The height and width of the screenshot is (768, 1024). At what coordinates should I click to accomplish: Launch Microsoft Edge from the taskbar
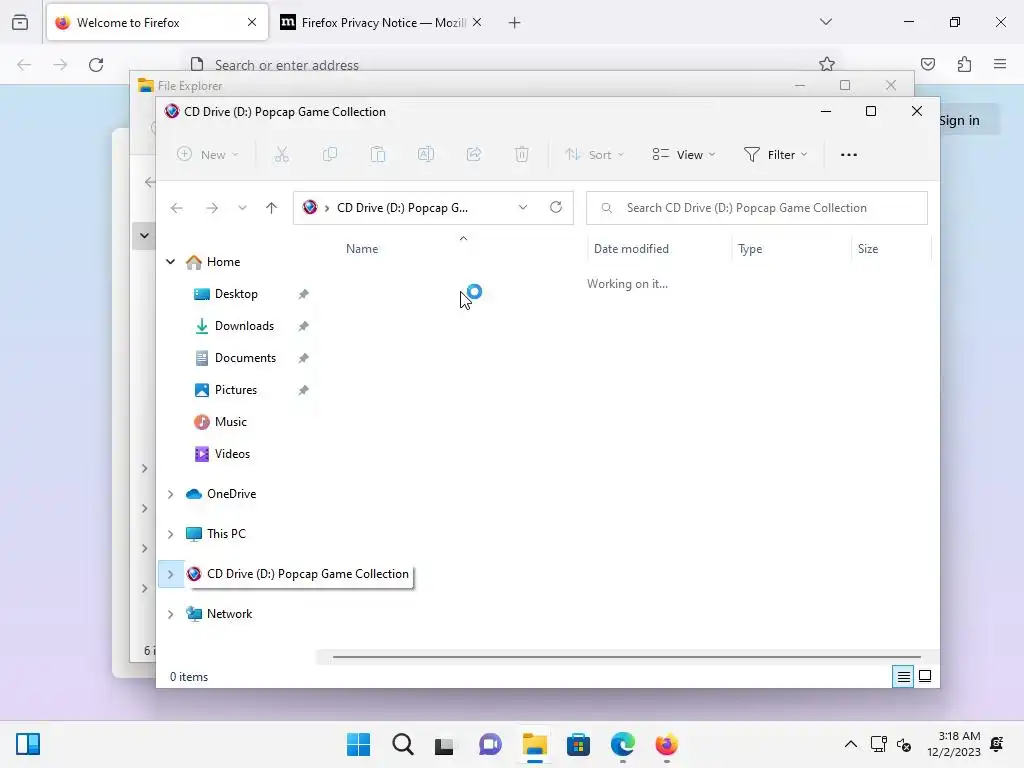(622, 744)
